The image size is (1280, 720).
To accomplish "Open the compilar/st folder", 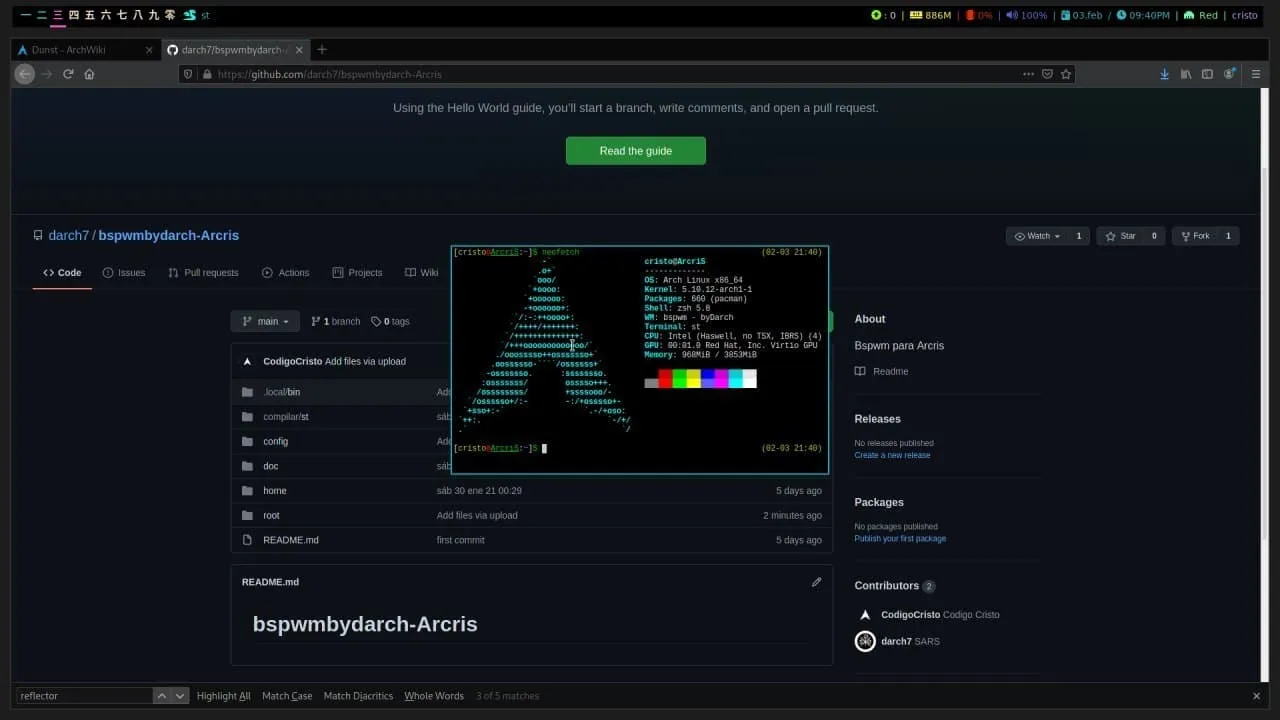I will click(286, 416).
